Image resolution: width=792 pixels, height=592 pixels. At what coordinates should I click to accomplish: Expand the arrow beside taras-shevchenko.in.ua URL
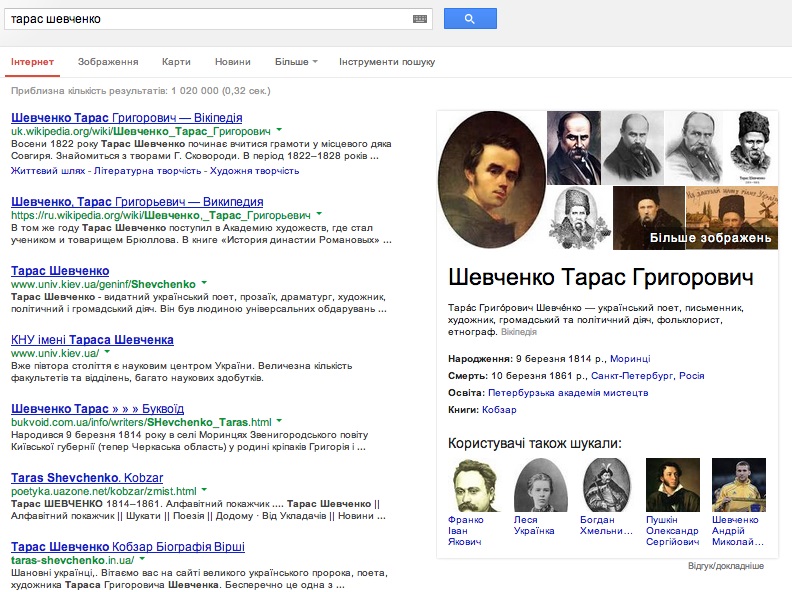click(142, 559)
